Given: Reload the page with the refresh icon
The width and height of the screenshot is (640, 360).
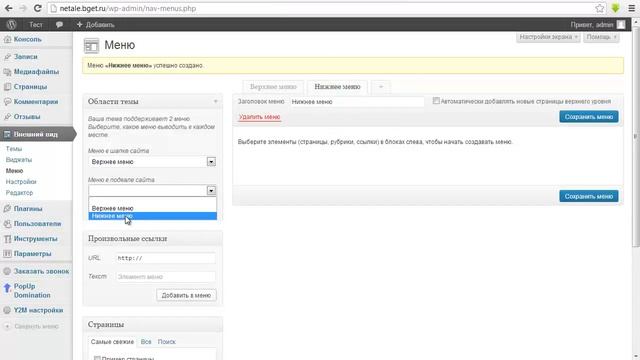Looking at the screenshot, I should (x=38, y=8).
